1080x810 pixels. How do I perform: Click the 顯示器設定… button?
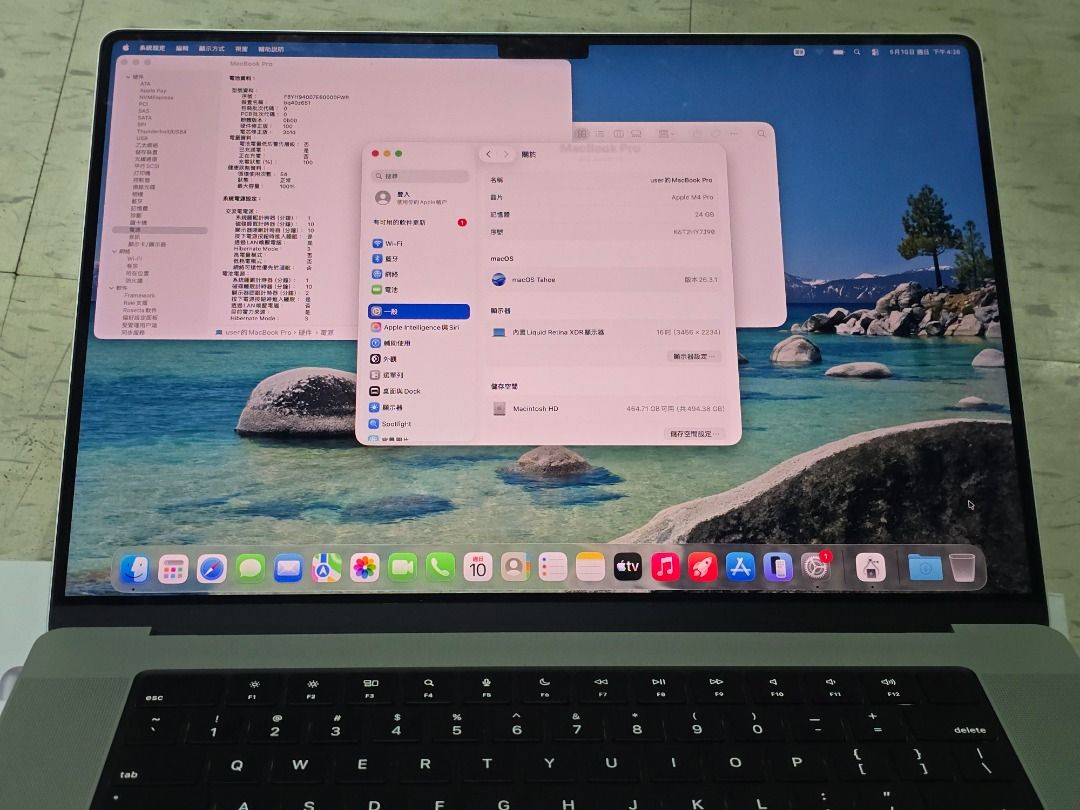[x=694, y=356]
